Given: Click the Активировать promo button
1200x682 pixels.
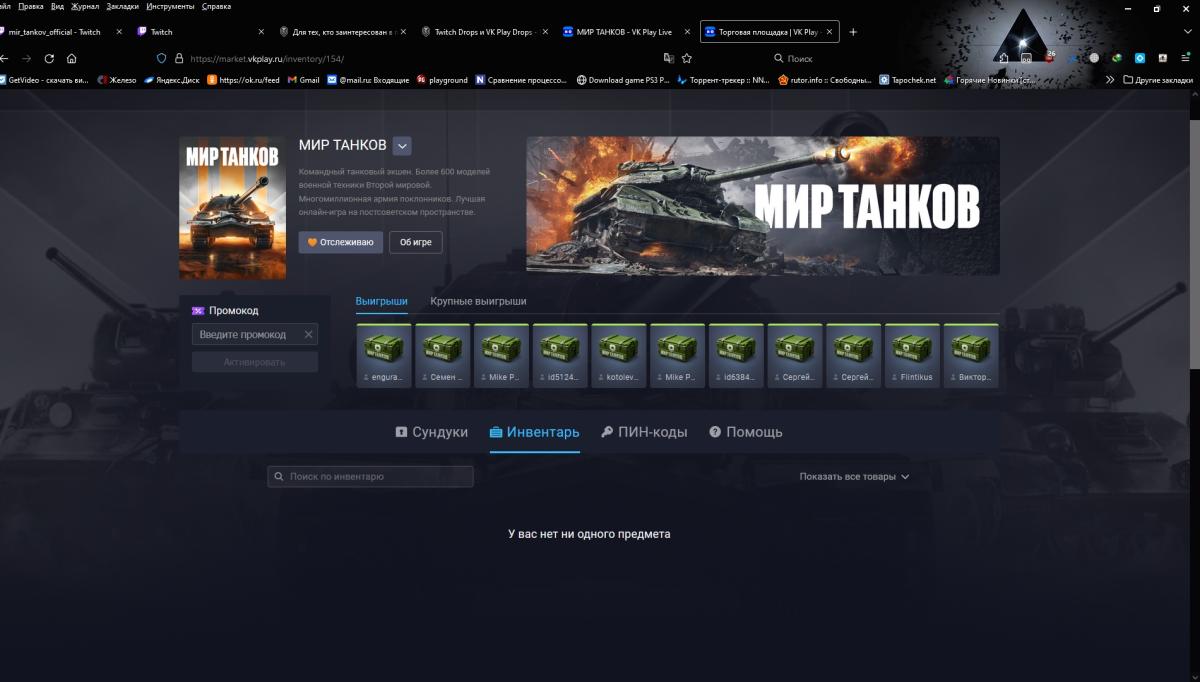Looking at the screenshot, I should [x=255, y=362].
